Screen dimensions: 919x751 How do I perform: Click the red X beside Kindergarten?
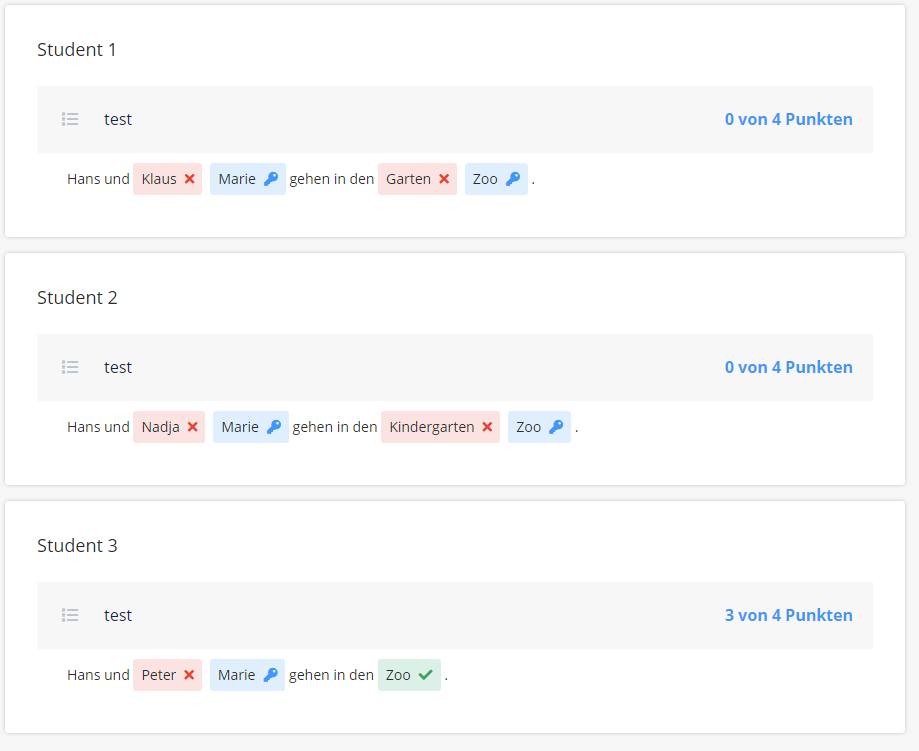[x=487, y=427]
